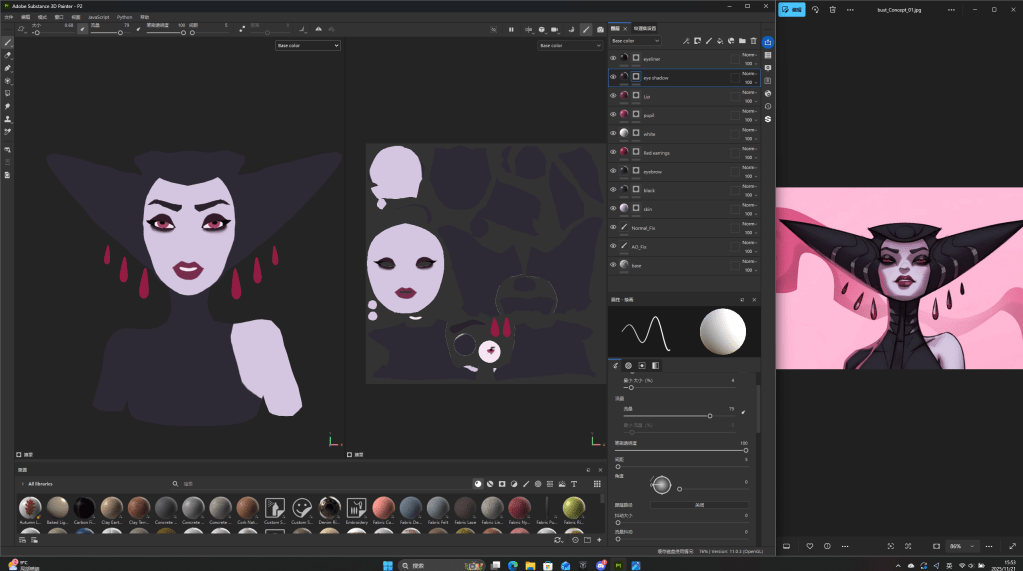Delete layer using the trash icon
Image resolution: width=1023 pixels, height=571 pixels.
pyautogui.click(x=754, y=41)
